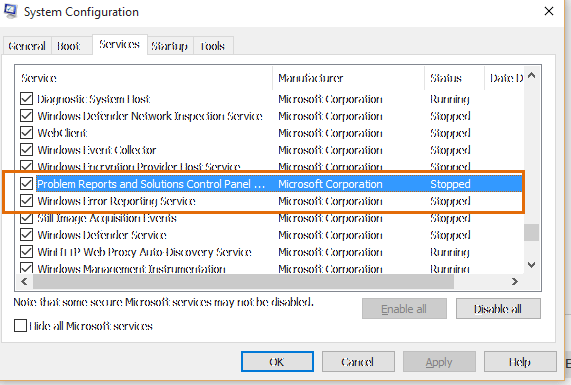The image size is (571, 385).
Task: Sort by the Manufacturer column header
Action: [x=348, y=78]
